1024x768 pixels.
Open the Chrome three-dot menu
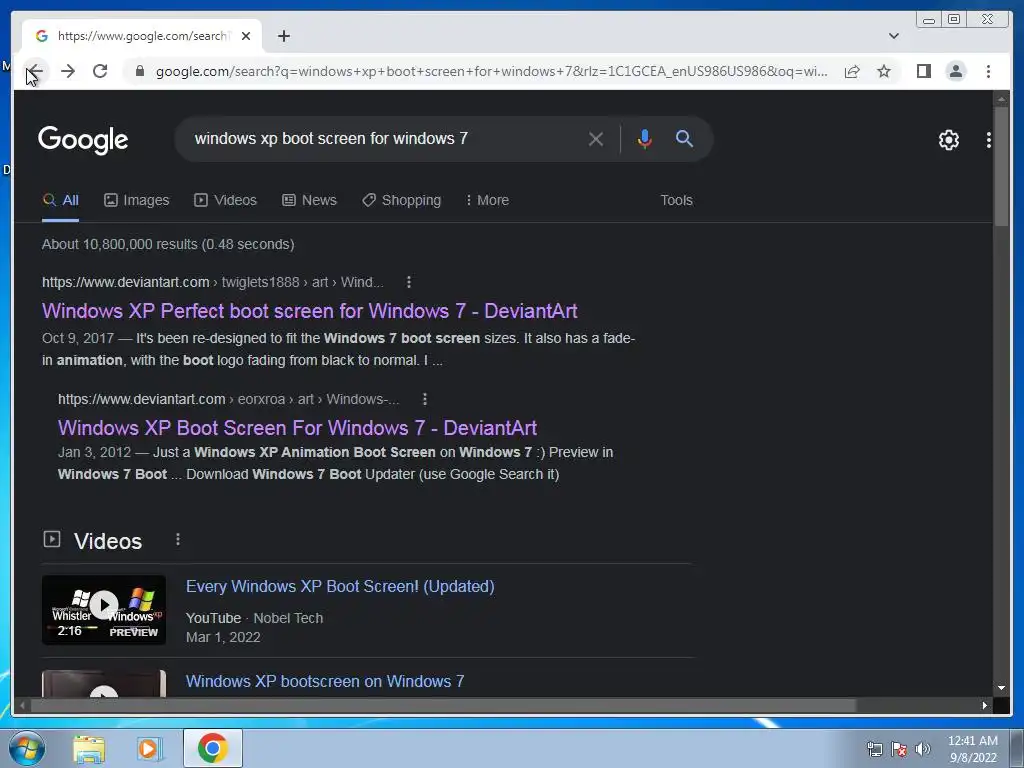click(988, 71)
